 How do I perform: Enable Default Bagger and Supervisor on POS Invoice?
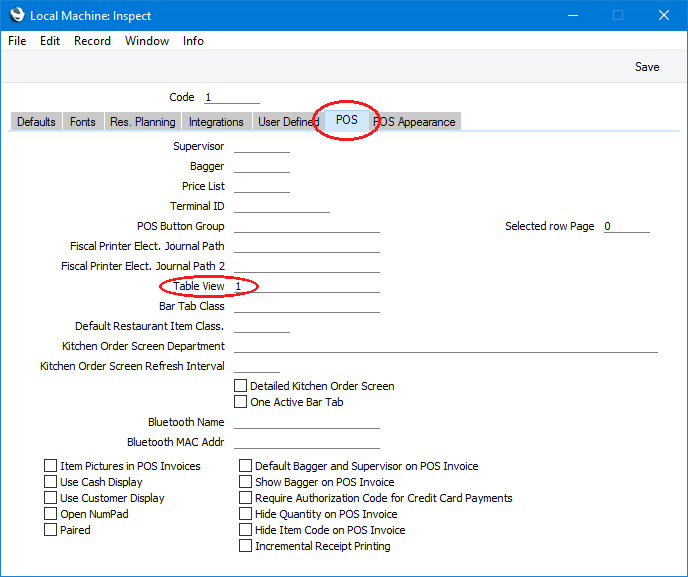pos(245,466)
